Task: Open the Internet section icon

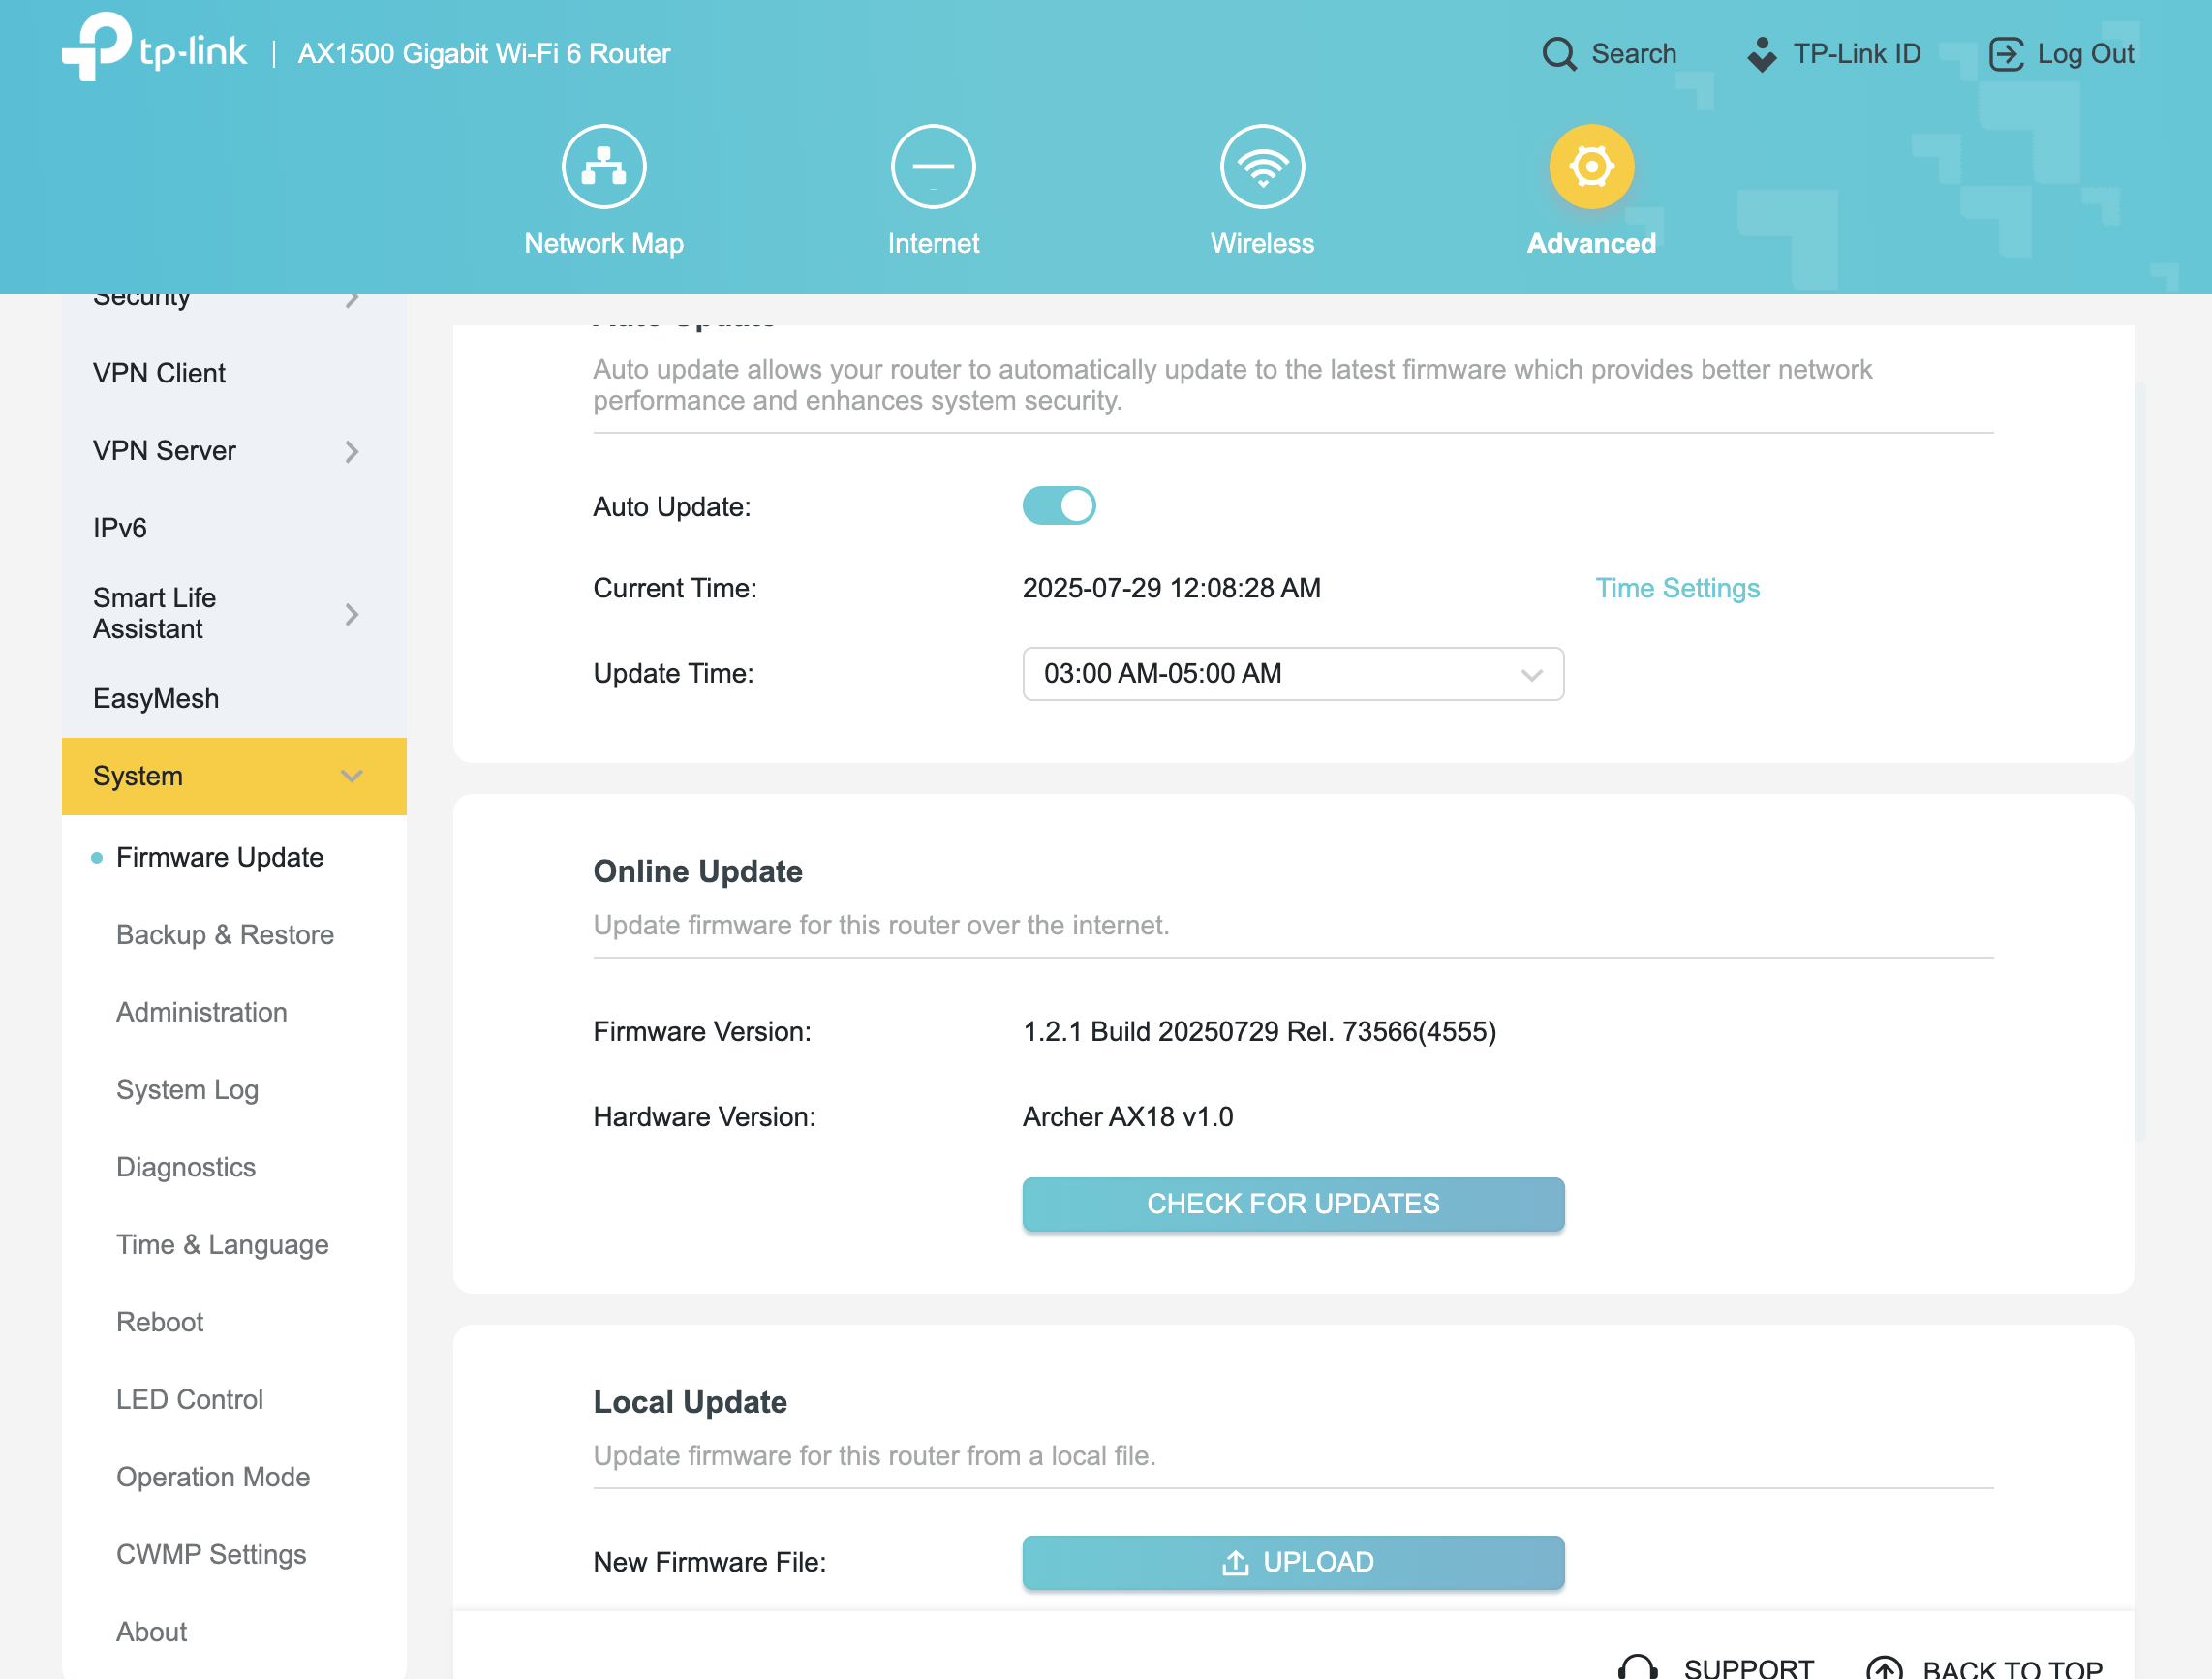Action: pyautogui.click(x=932, y=166)
